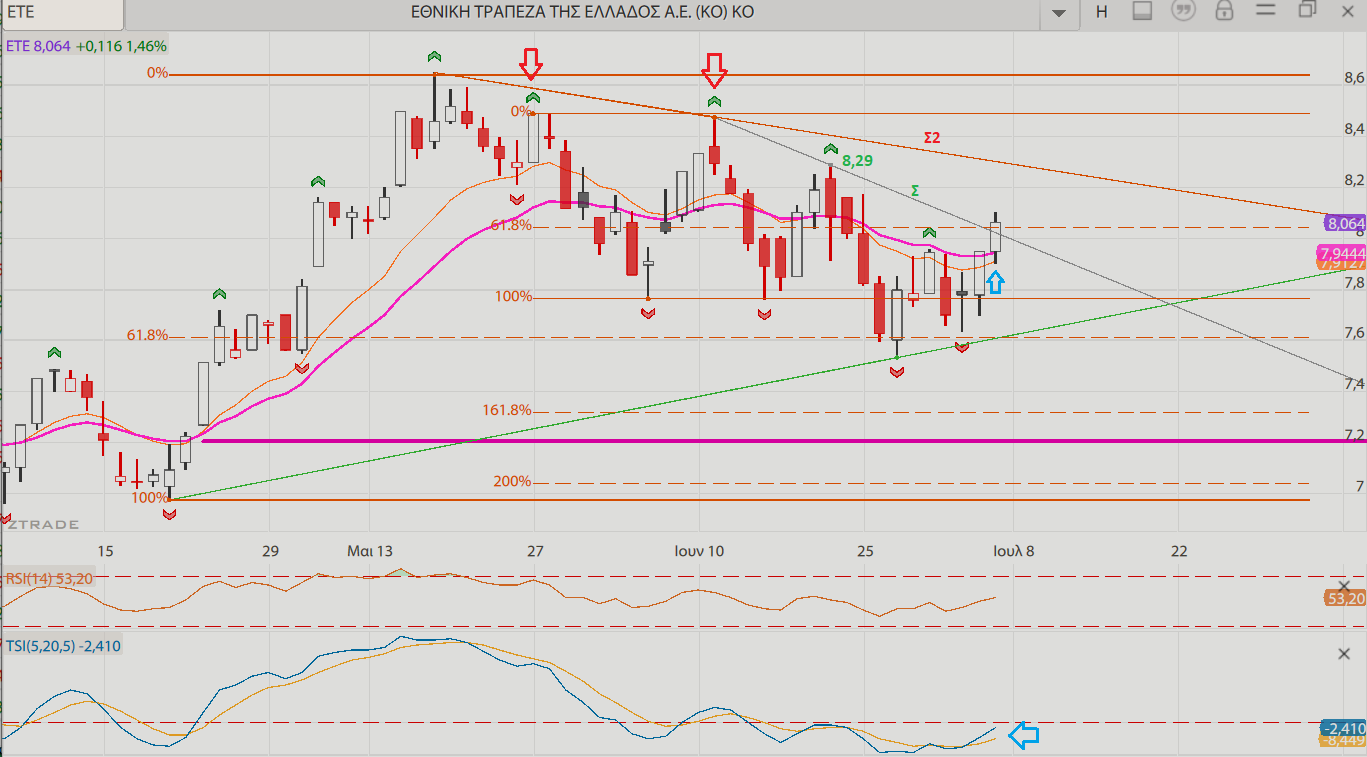
Task: Open the H timeframe selector
Action: 1101,12
